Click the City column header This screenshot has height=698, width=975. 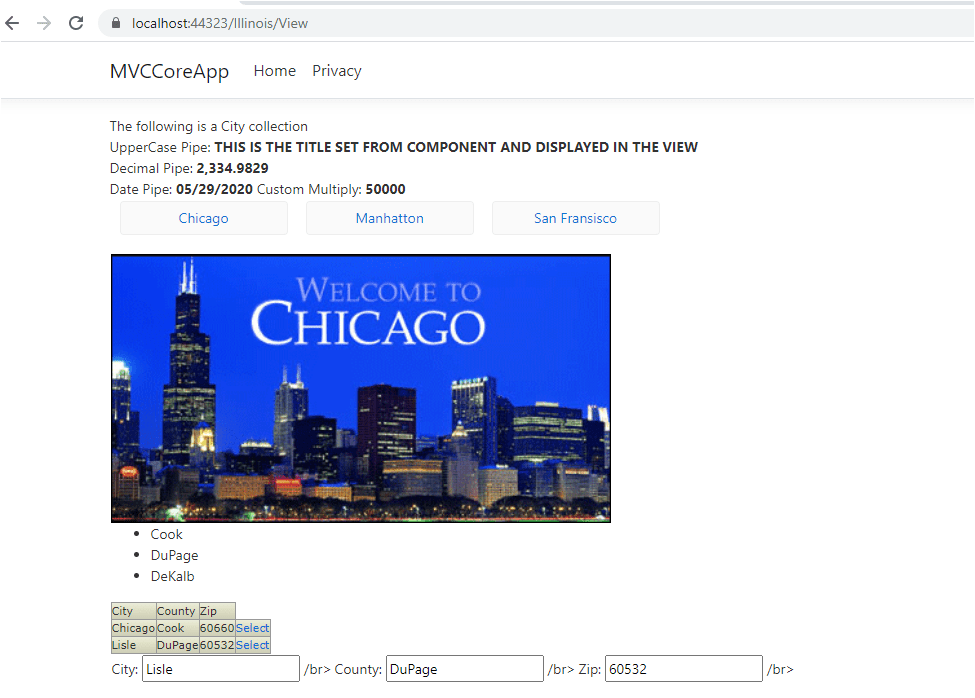pos(123,611)
